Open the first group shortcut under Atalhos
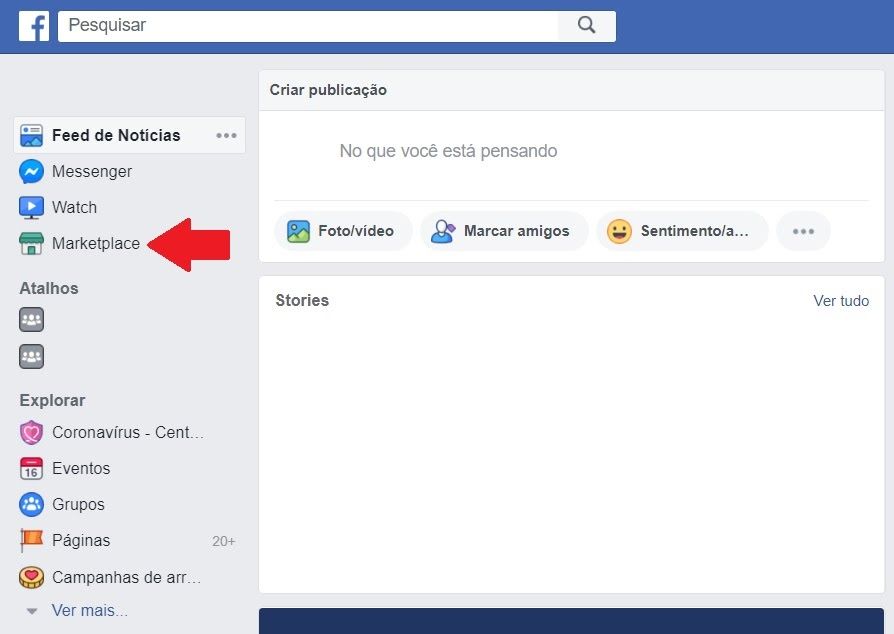 tap(31, 320)
